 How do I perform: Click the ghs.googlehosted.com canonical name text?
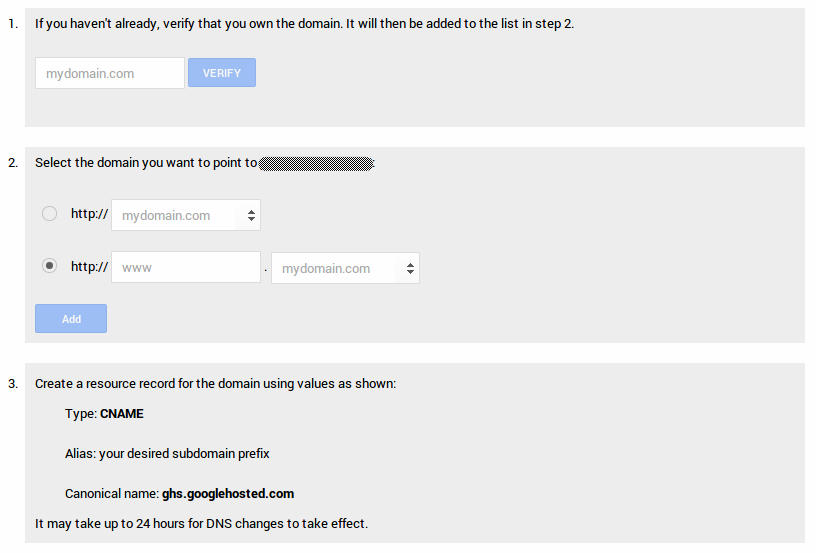(x=228, y=493)
